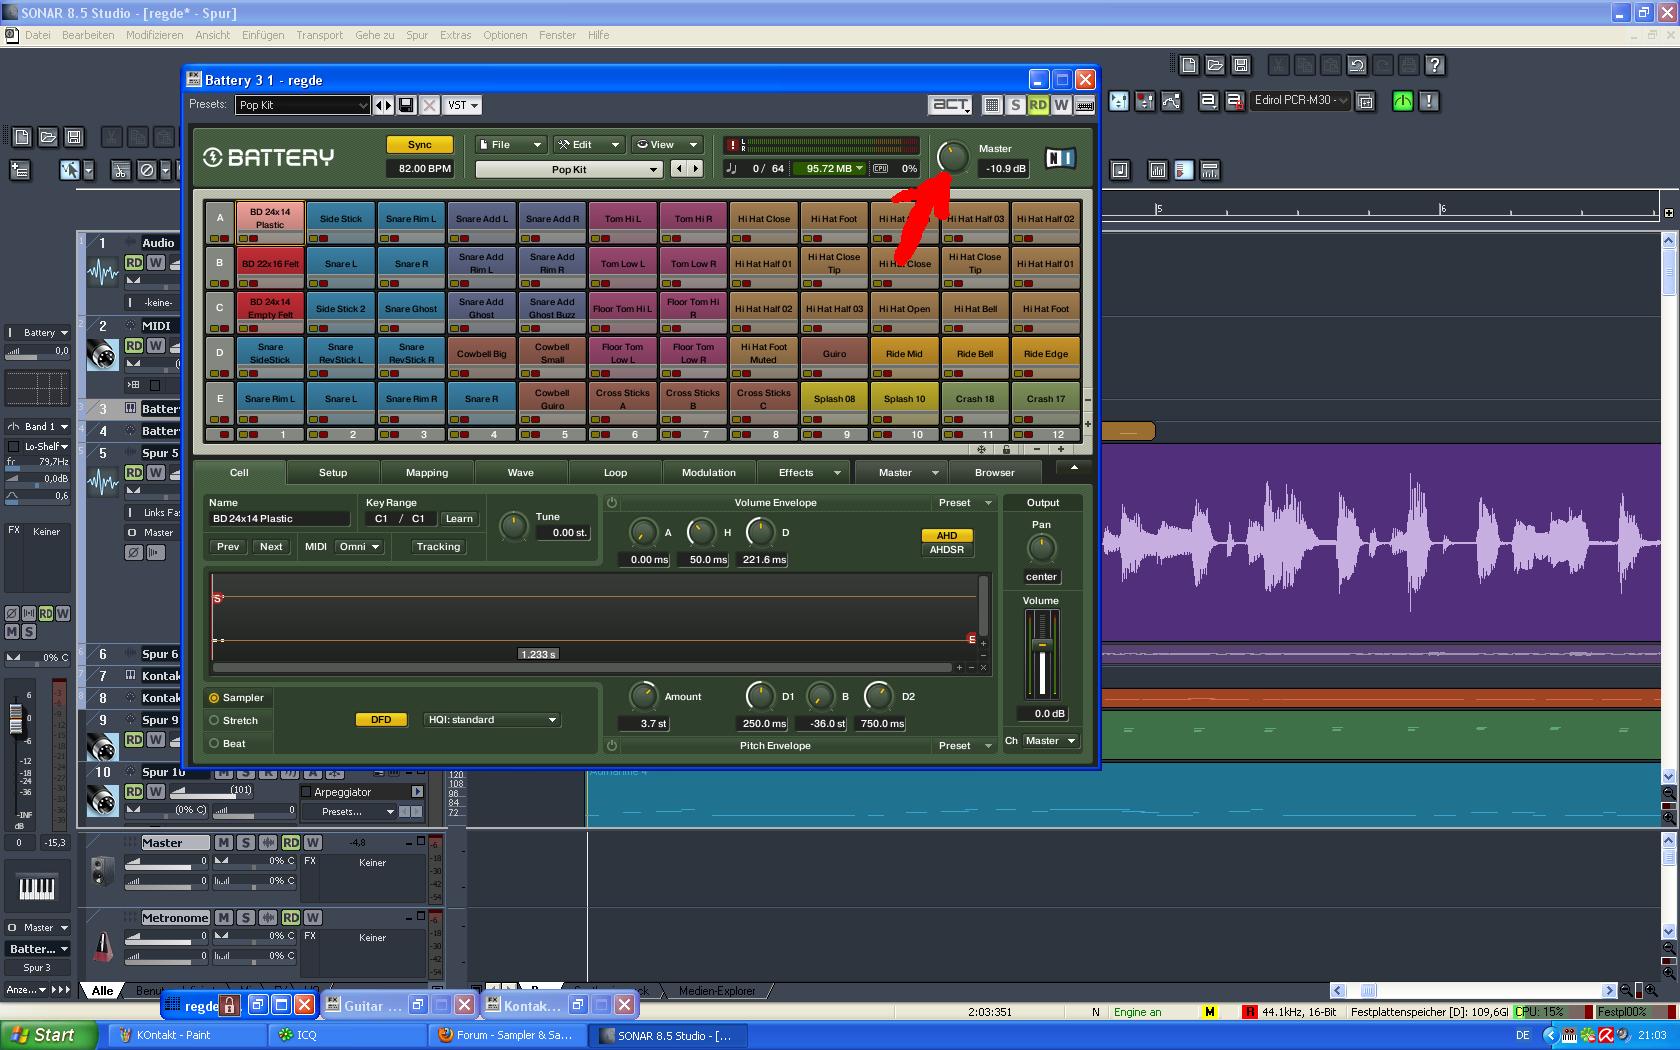
Task: Click the automation snapshot icon
Action: click(x=1146, y=101)
